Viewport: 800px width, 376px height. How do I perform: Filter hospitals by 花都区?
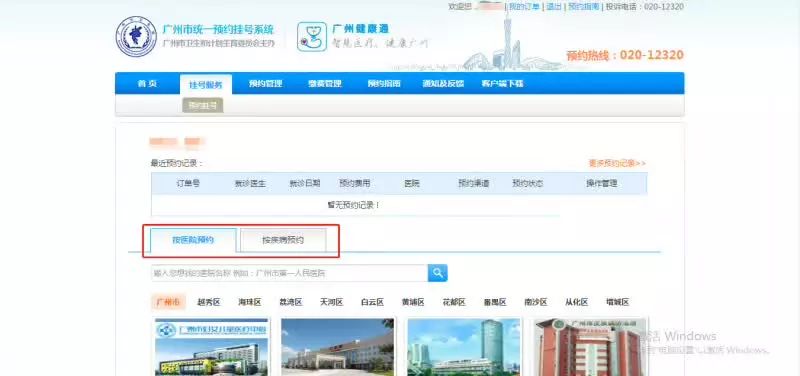pyautogui.click(x=454, y=302)
